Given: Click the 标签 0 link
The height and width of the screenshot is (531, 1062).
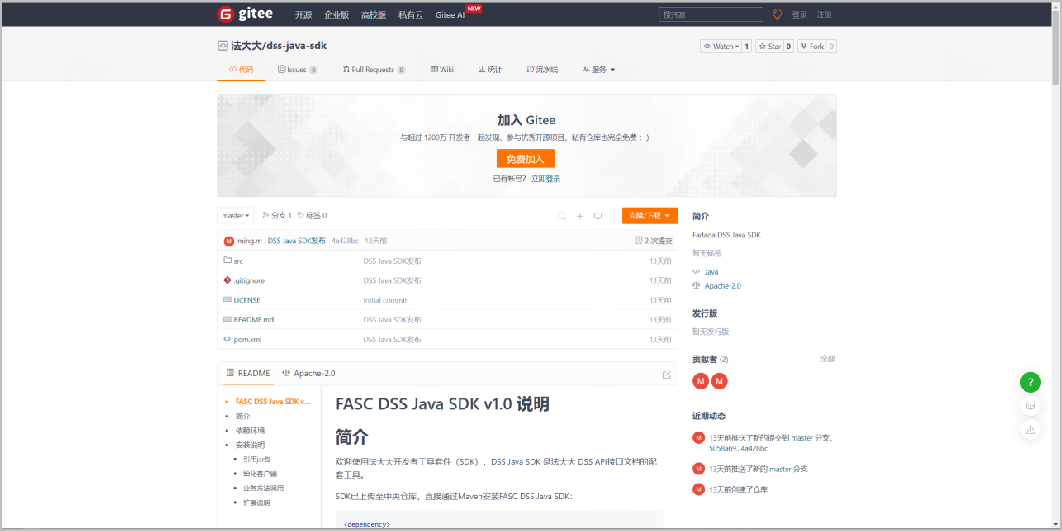Looking at the screenshot, I should (312, 215).
